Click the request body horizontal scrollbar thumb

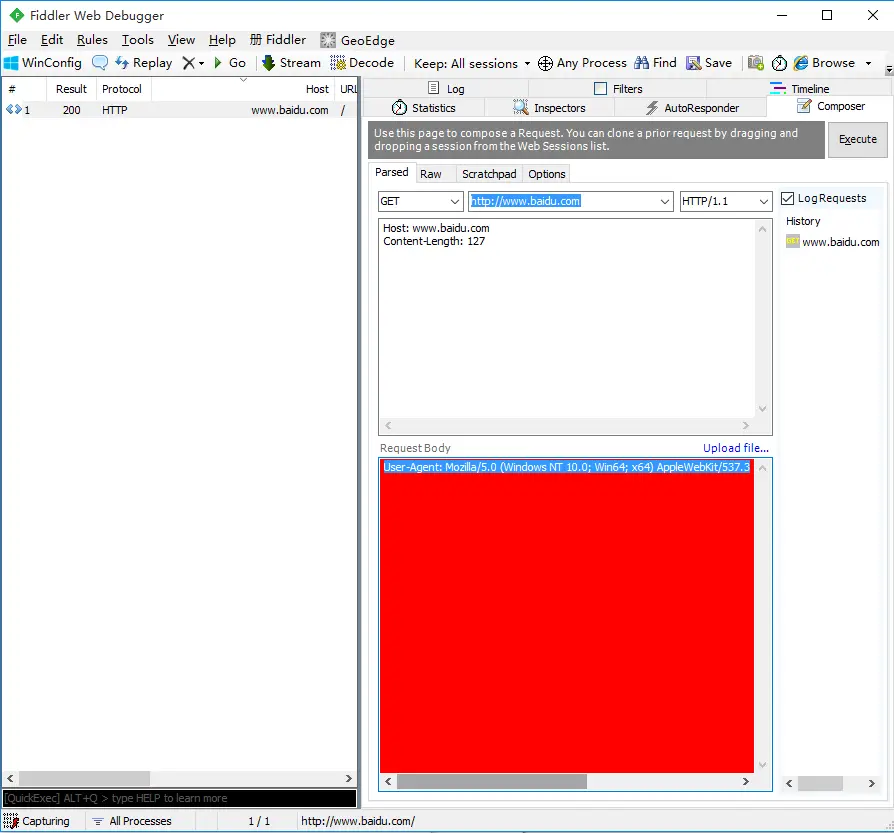click(x=492, y=782)
